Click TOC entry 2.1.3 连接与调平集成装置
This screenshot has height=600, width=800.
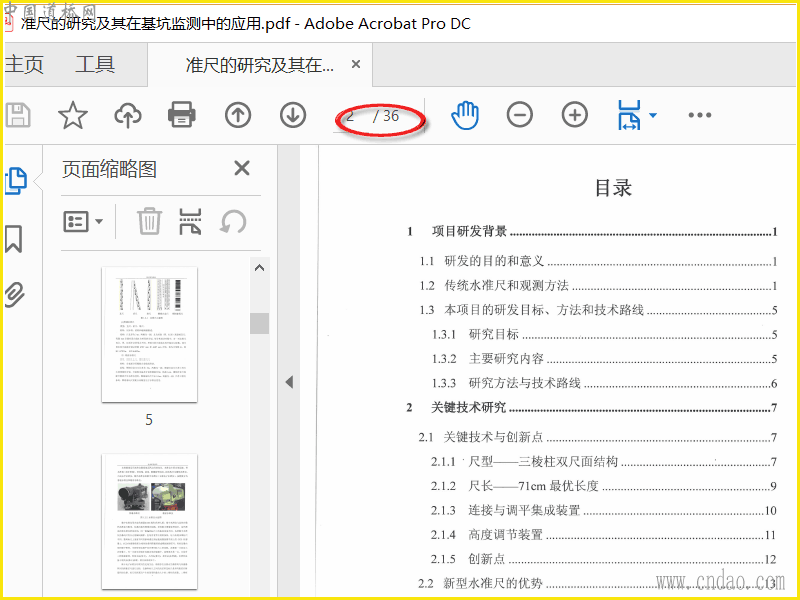(x=604, y=511)
